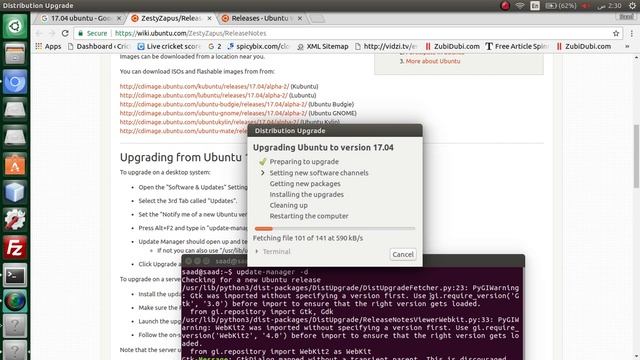Open the Files manager in dock
Viewport: 640px width, 360px height.
tap(15, 54)
